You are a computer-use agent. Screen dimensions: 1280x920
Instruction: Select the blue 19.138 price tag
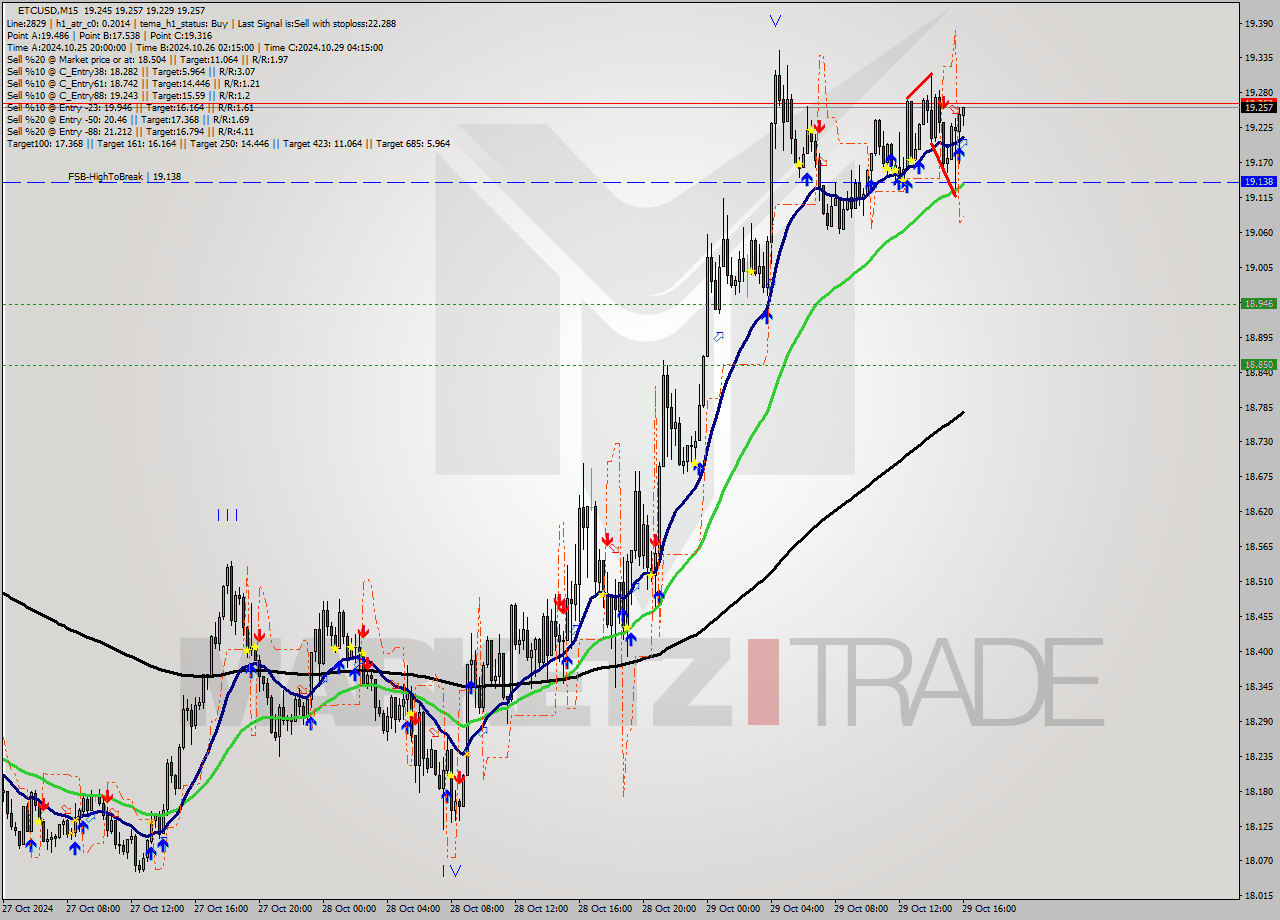tap(1257, 181)
